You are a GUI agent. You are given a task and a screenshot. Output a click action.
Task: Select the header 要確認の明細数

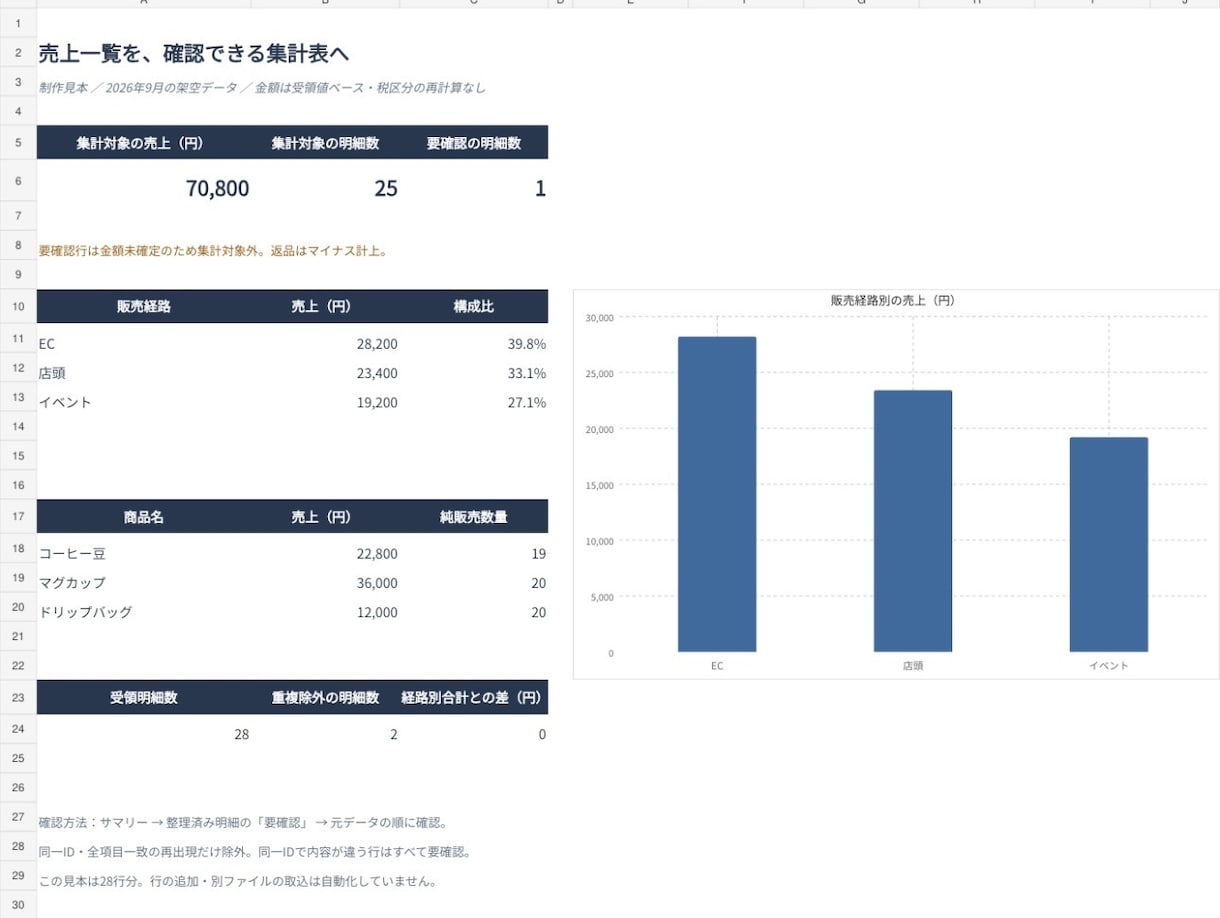coord(474,143)
